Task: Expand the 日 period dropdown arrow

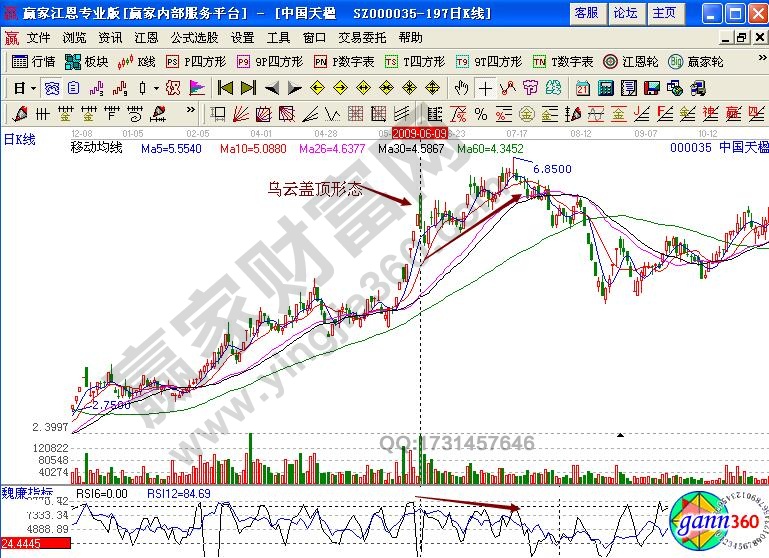Action: coord(33,88)
